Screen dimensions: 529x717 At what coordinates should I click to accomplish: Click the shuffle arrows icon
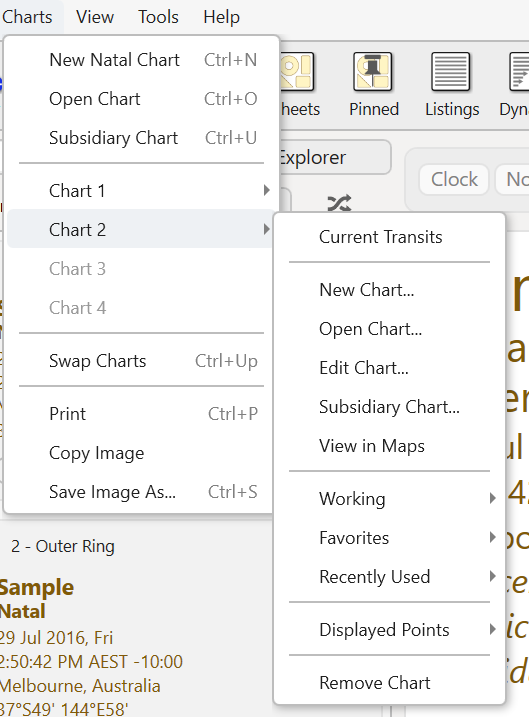click(x=339, y=203)
